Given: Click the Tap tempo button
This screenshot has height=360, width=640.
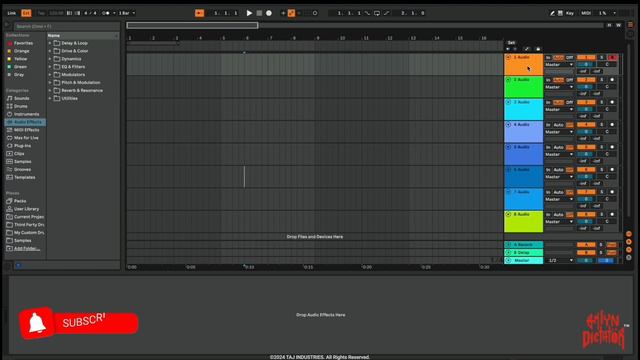Looking at the screenshot, I should (x=41, y=13).
